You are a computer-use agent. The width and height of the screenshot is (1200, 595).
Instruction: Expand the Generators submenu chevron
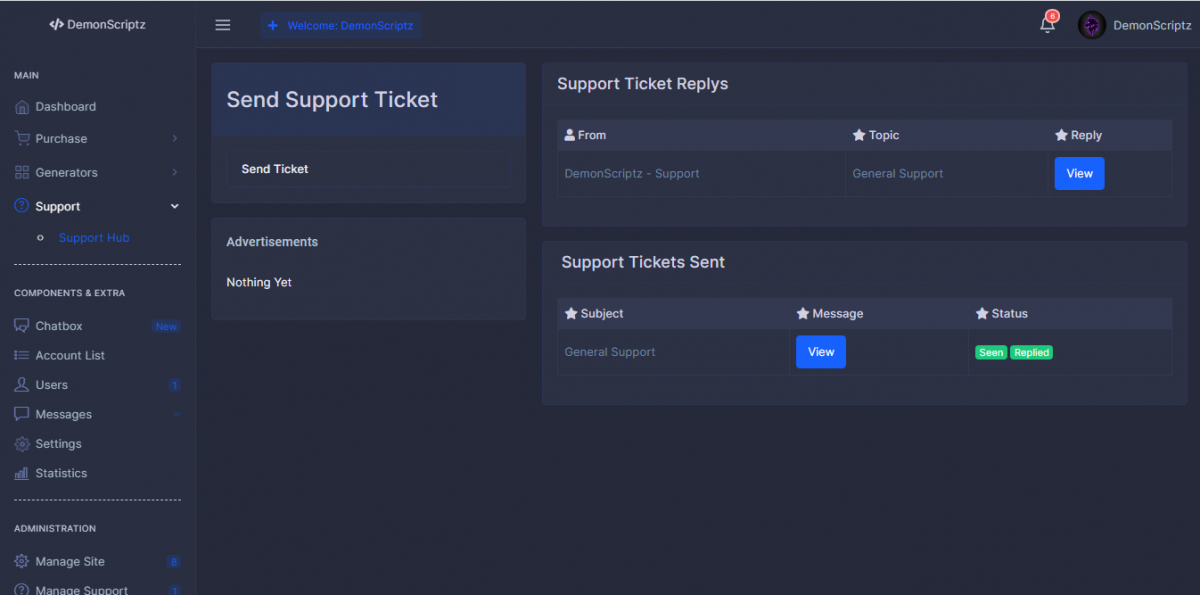tap(175, 173)
